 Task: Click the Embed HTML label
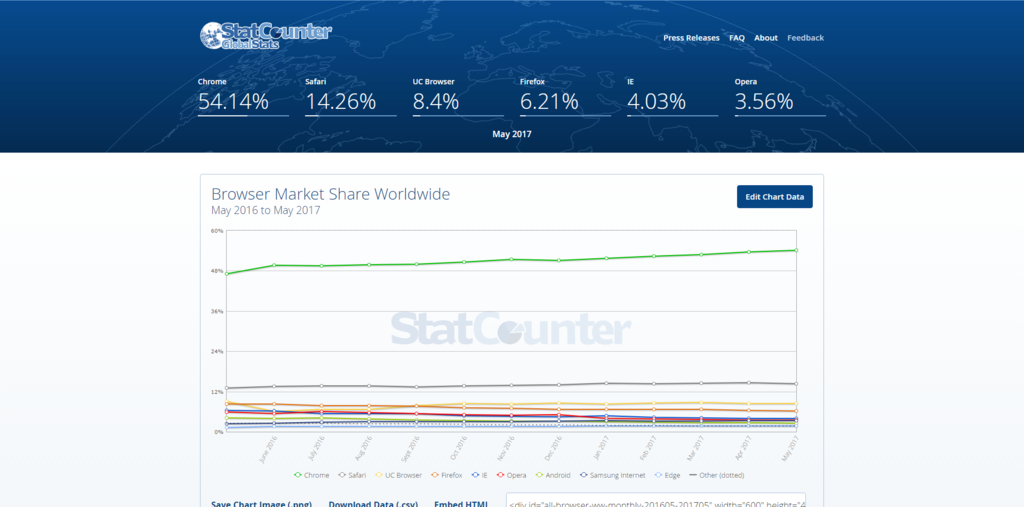click(x=460, y=504)
